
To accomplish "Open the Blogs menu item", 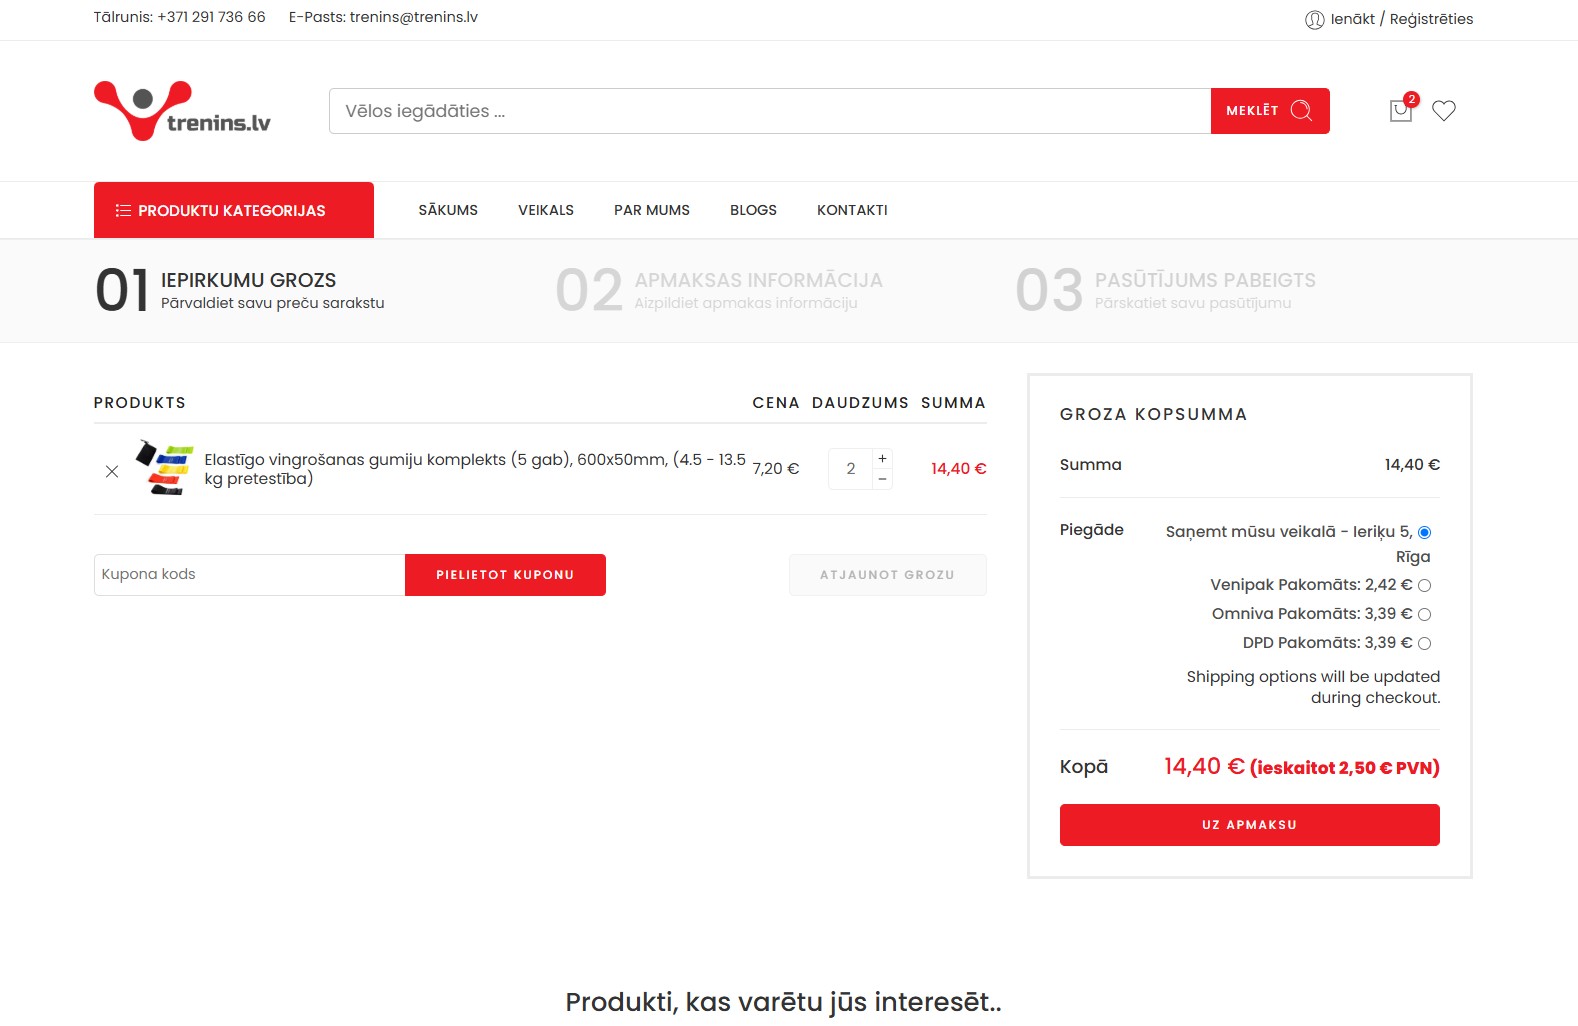I will coord(753,210).
